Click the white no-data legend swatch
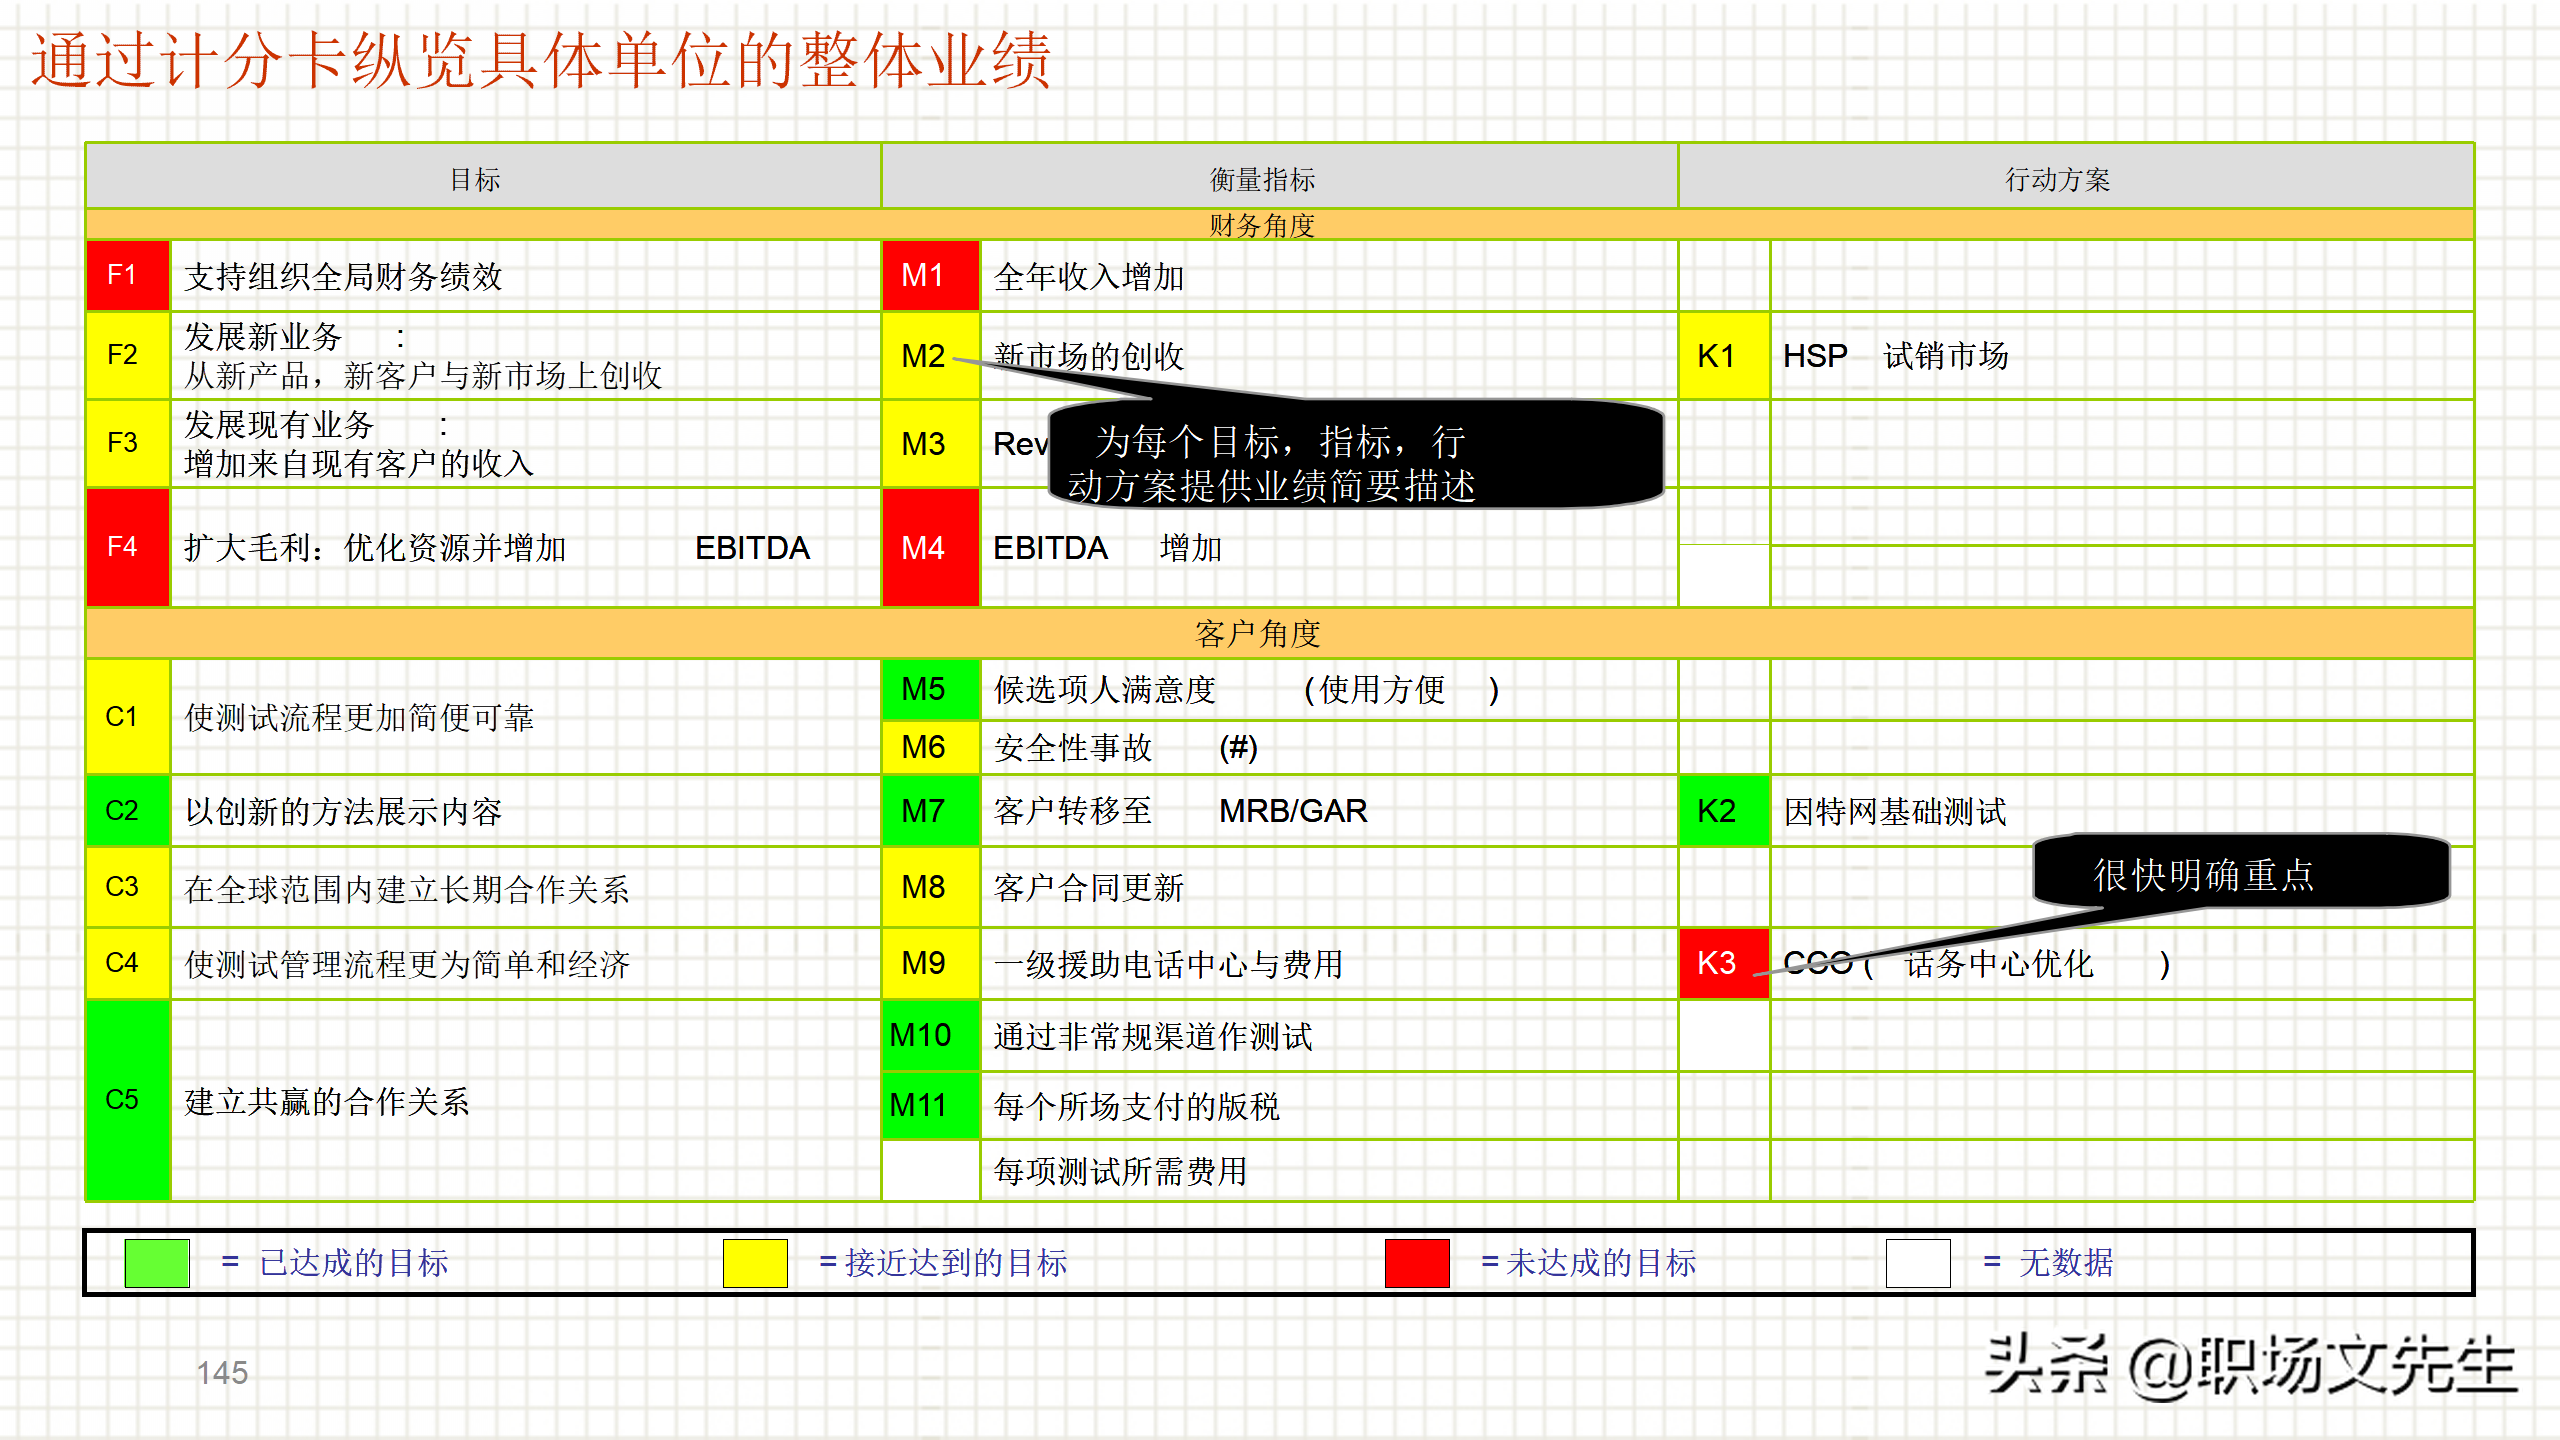This screenshot has height=1440, width=2560. (1917, 1262)
